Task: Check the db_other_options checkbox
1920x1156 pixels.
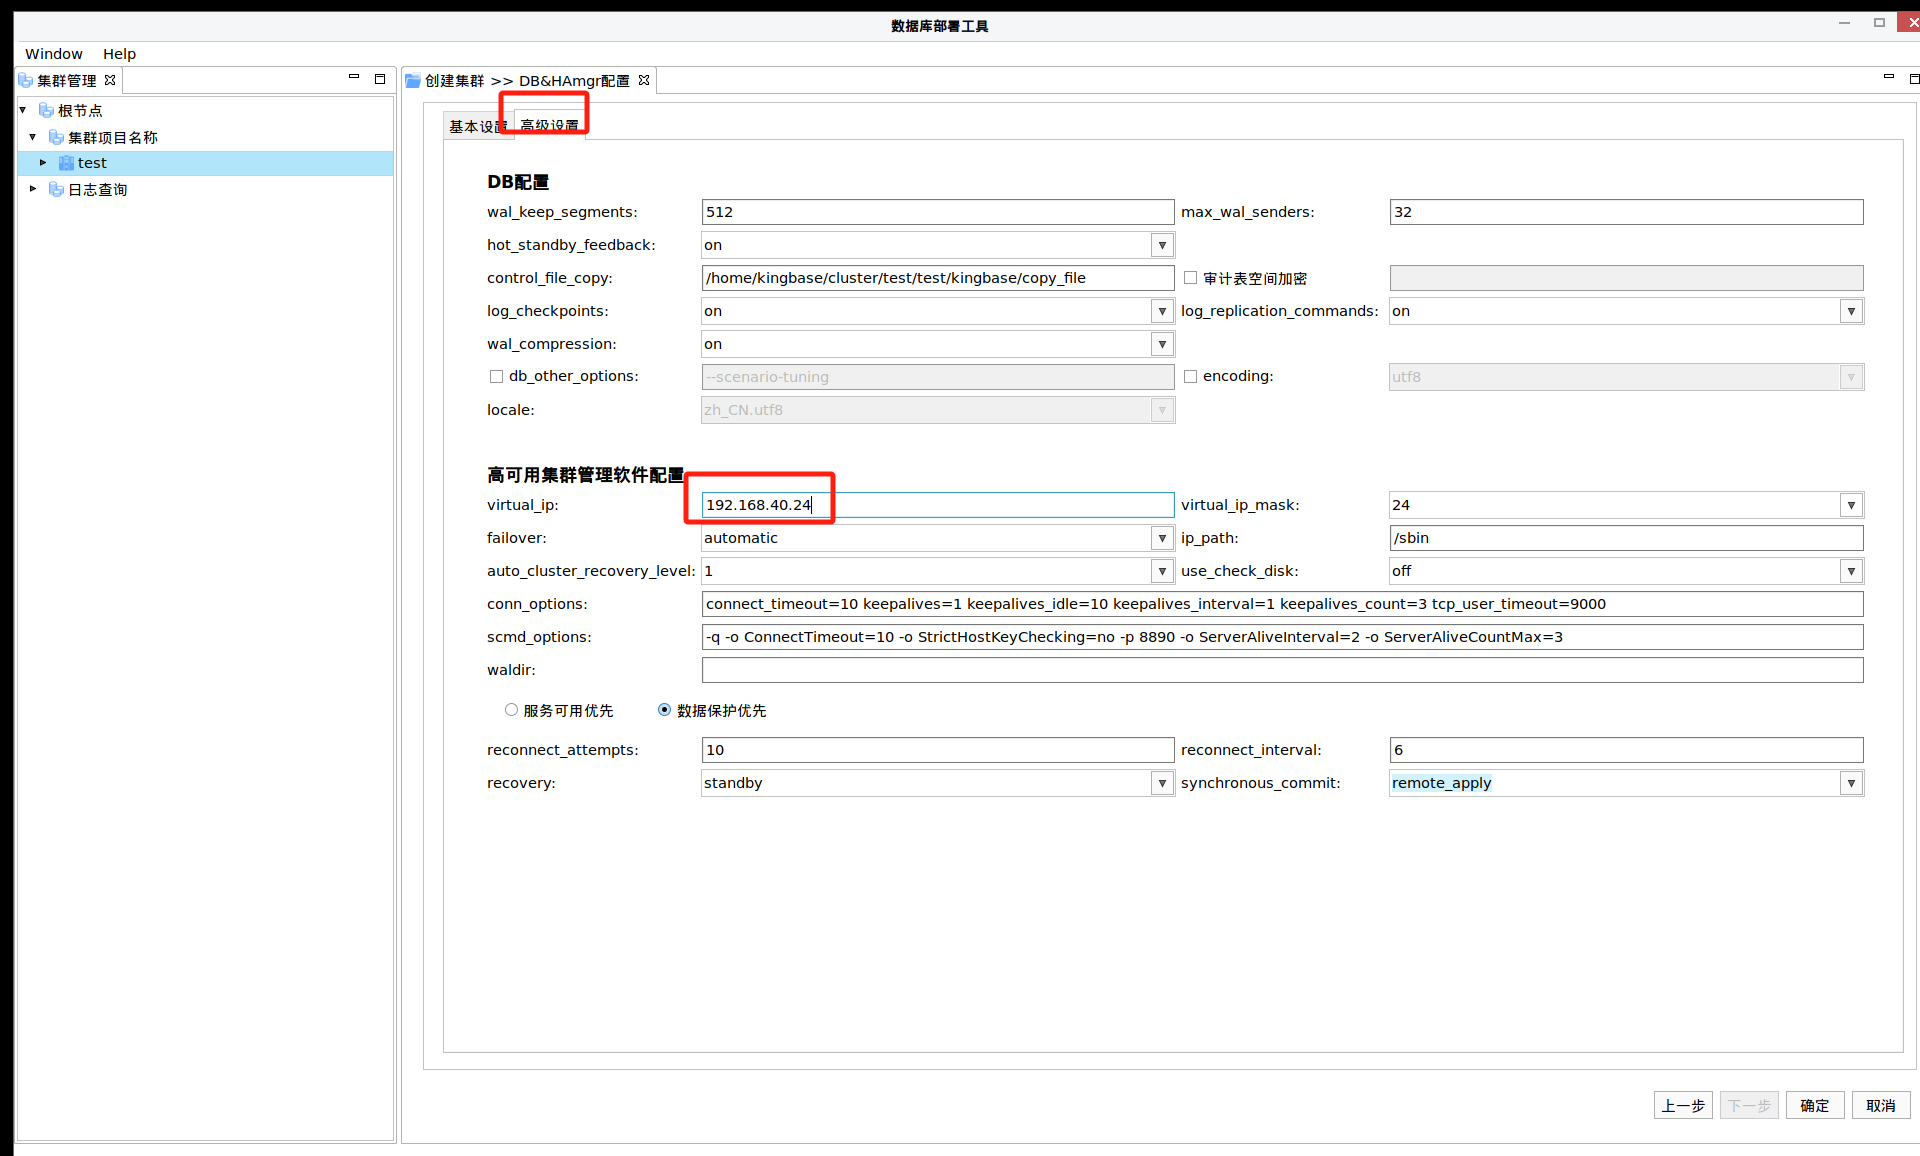Action: coord(496,376)
